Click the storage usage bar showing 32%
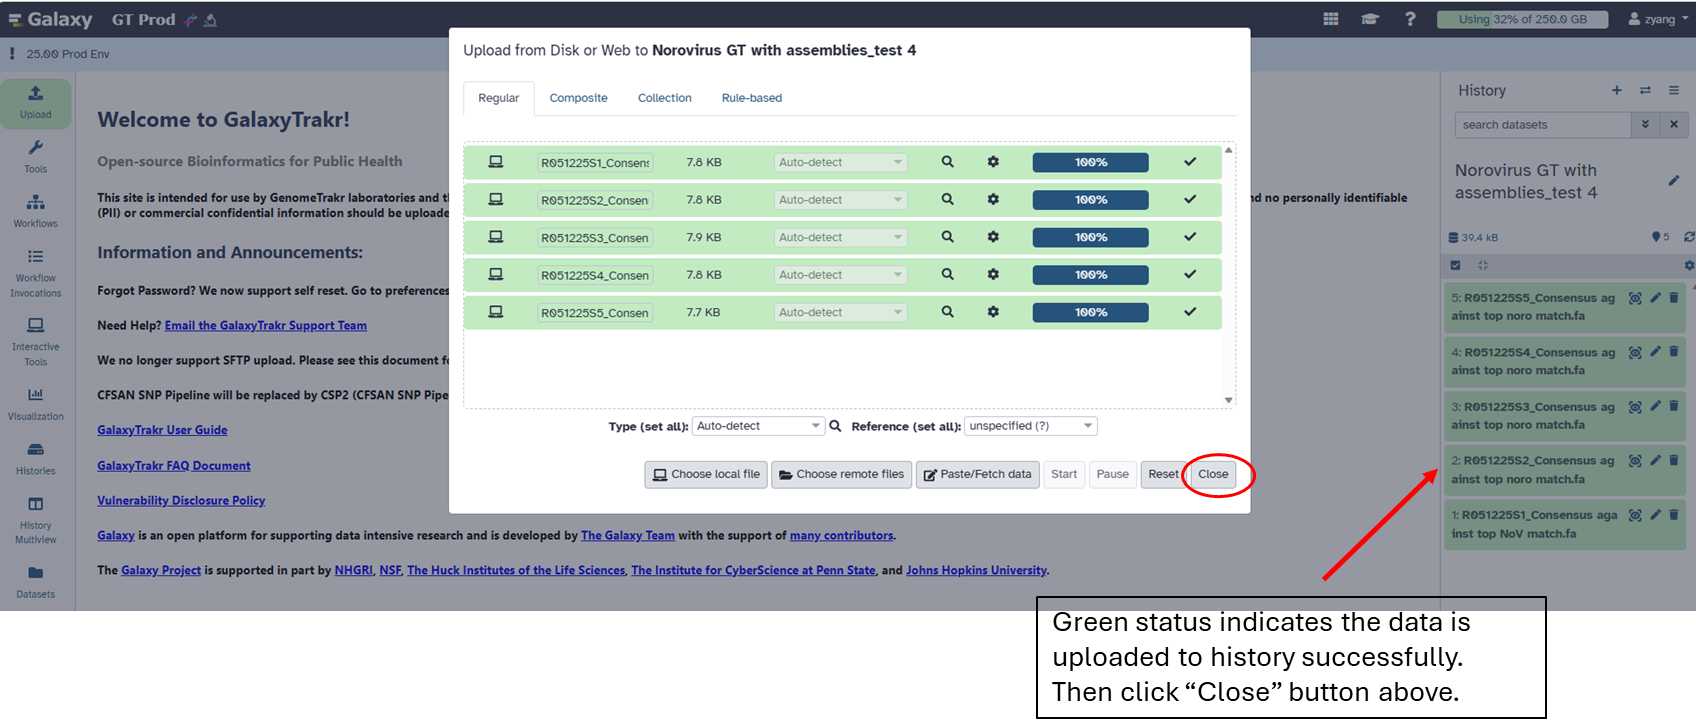 [1522, 19]
